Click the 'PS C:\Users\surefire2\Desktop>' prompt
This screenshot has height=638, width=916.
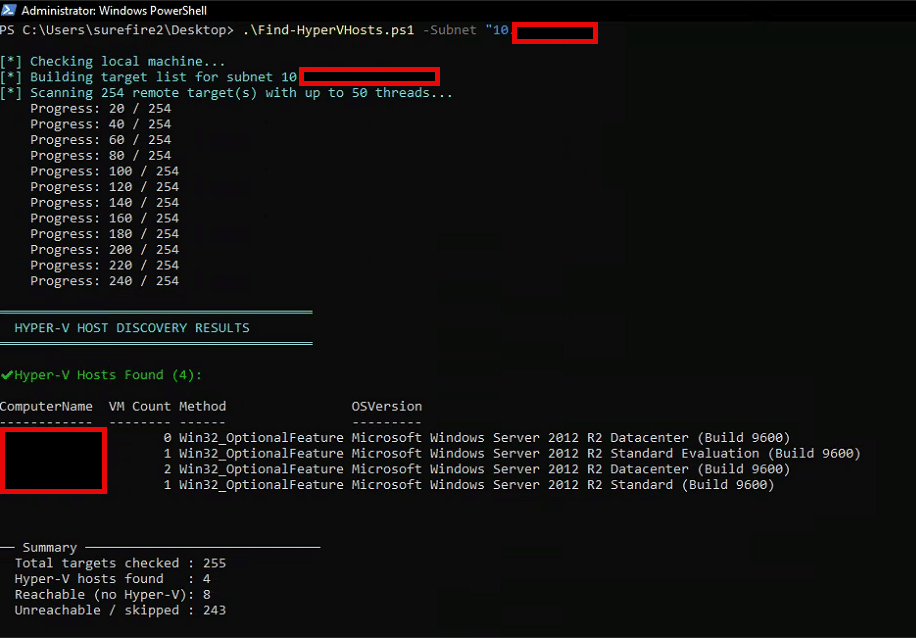[x=117, y=30]
